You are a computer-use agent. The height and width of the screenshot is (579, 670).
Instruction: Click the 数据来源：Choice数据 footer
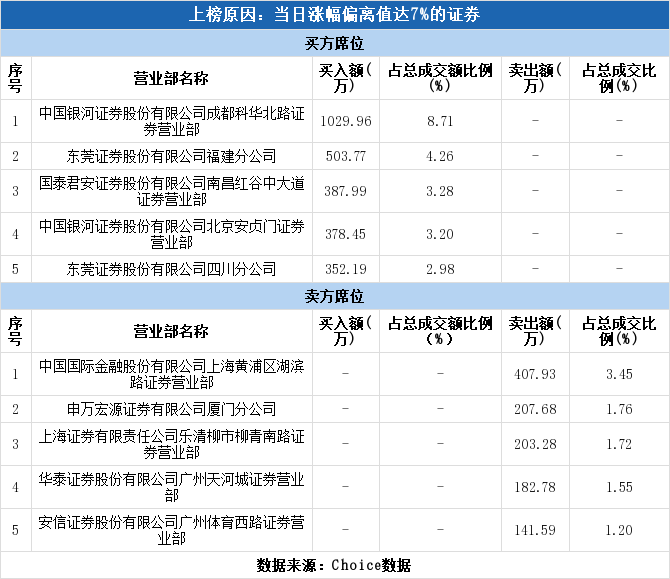334,565
